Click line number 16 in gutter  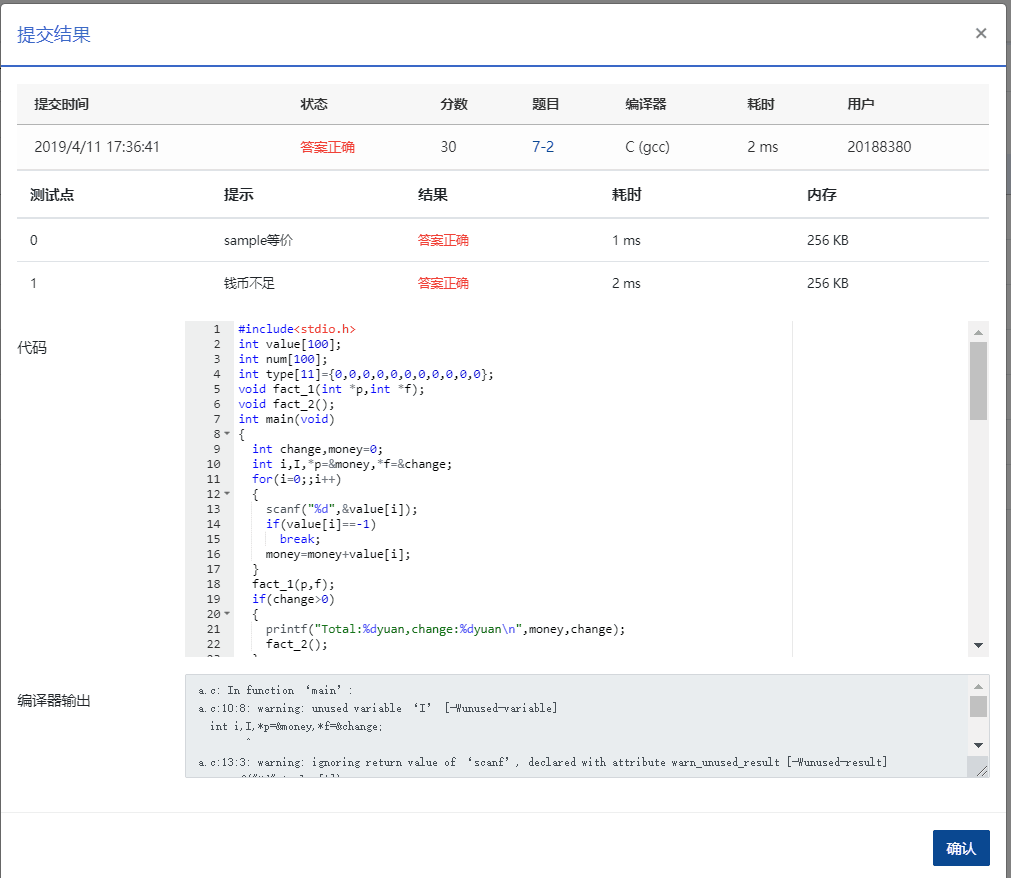(x=213, y=554)
